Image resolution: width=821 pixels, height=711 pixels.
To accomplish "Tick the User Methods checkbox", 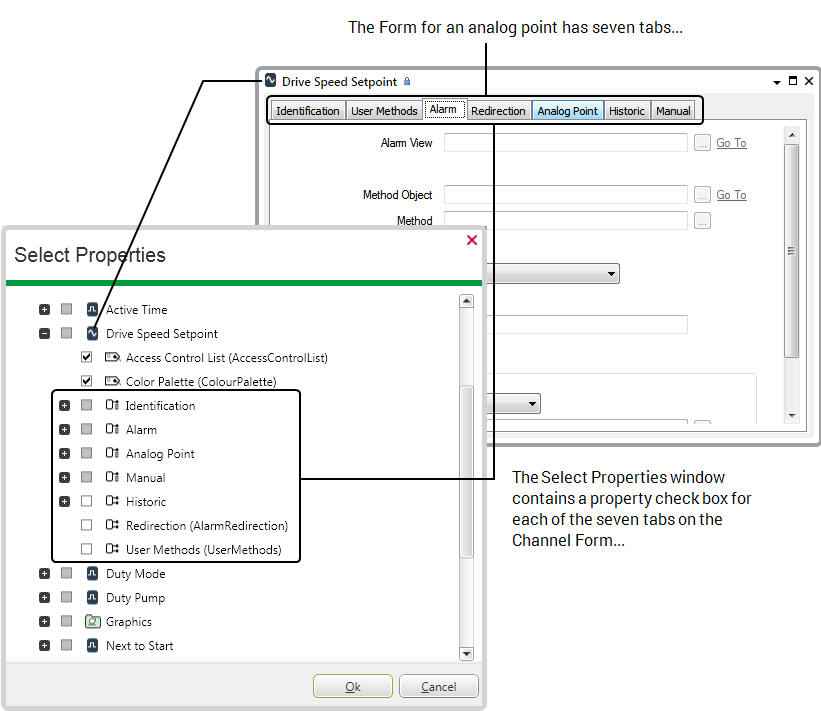I will [x=87, y=549].
